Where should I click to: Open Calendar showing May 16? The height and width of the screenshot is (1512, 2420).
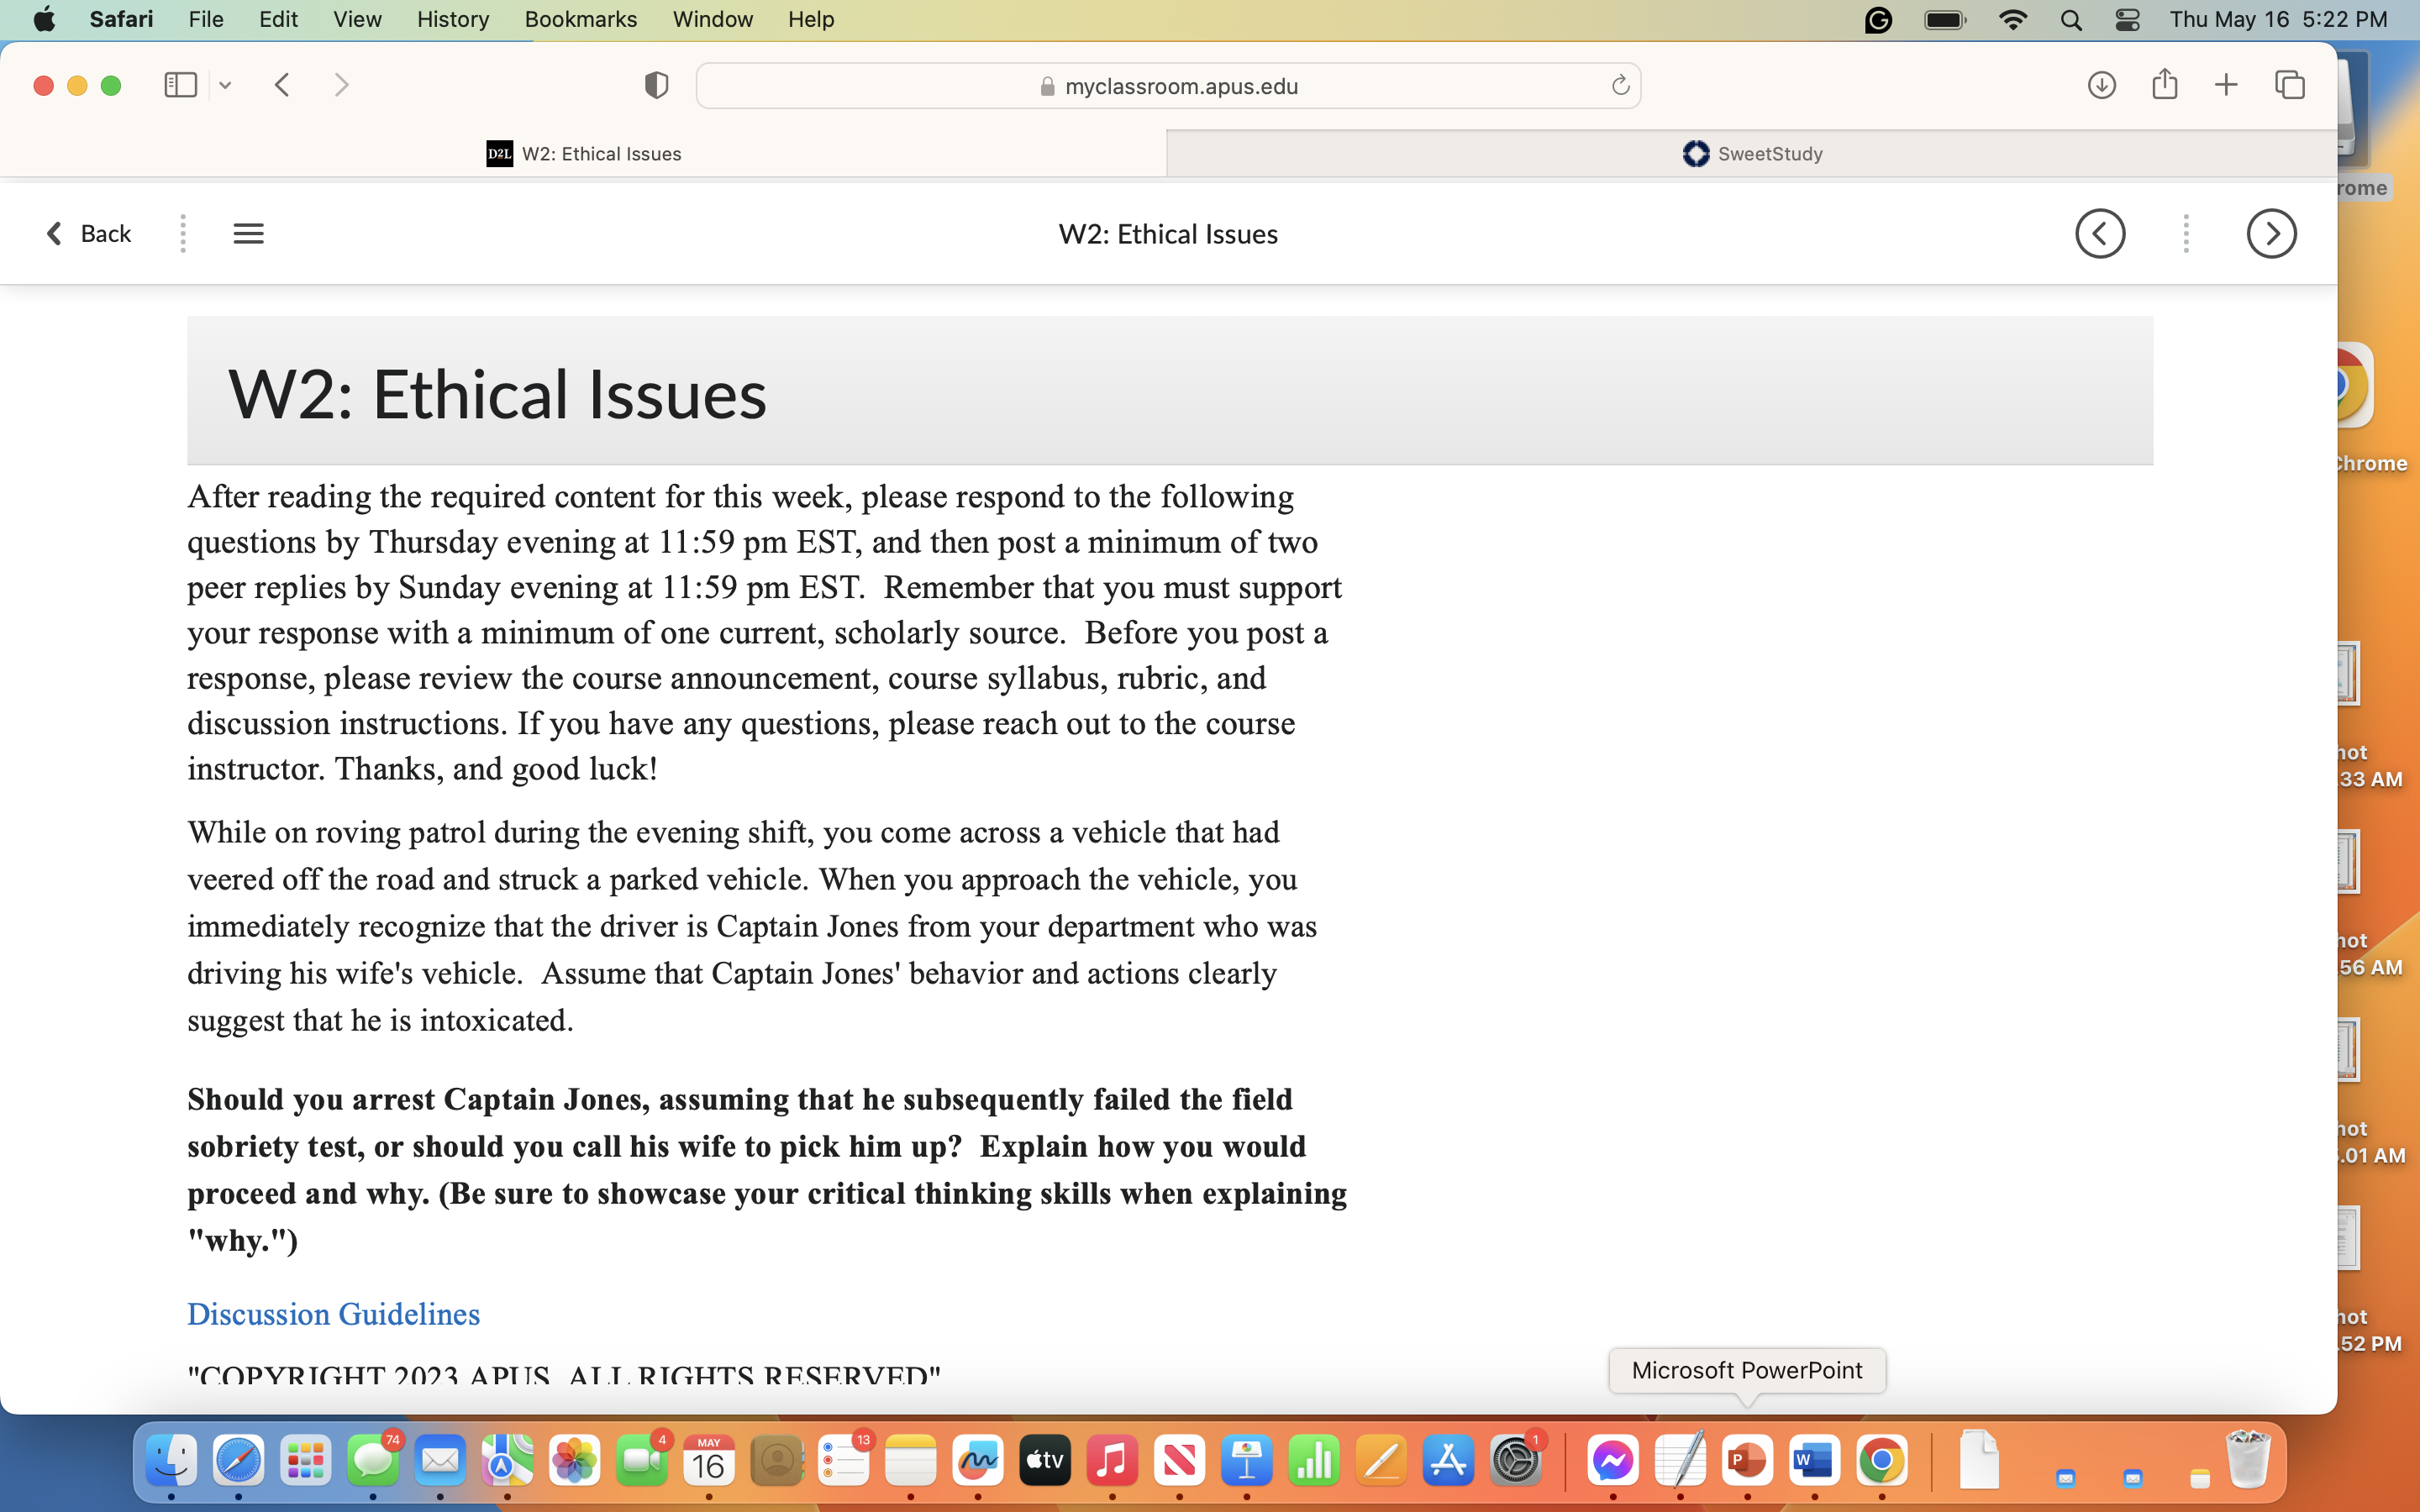tap(709, 1461)
